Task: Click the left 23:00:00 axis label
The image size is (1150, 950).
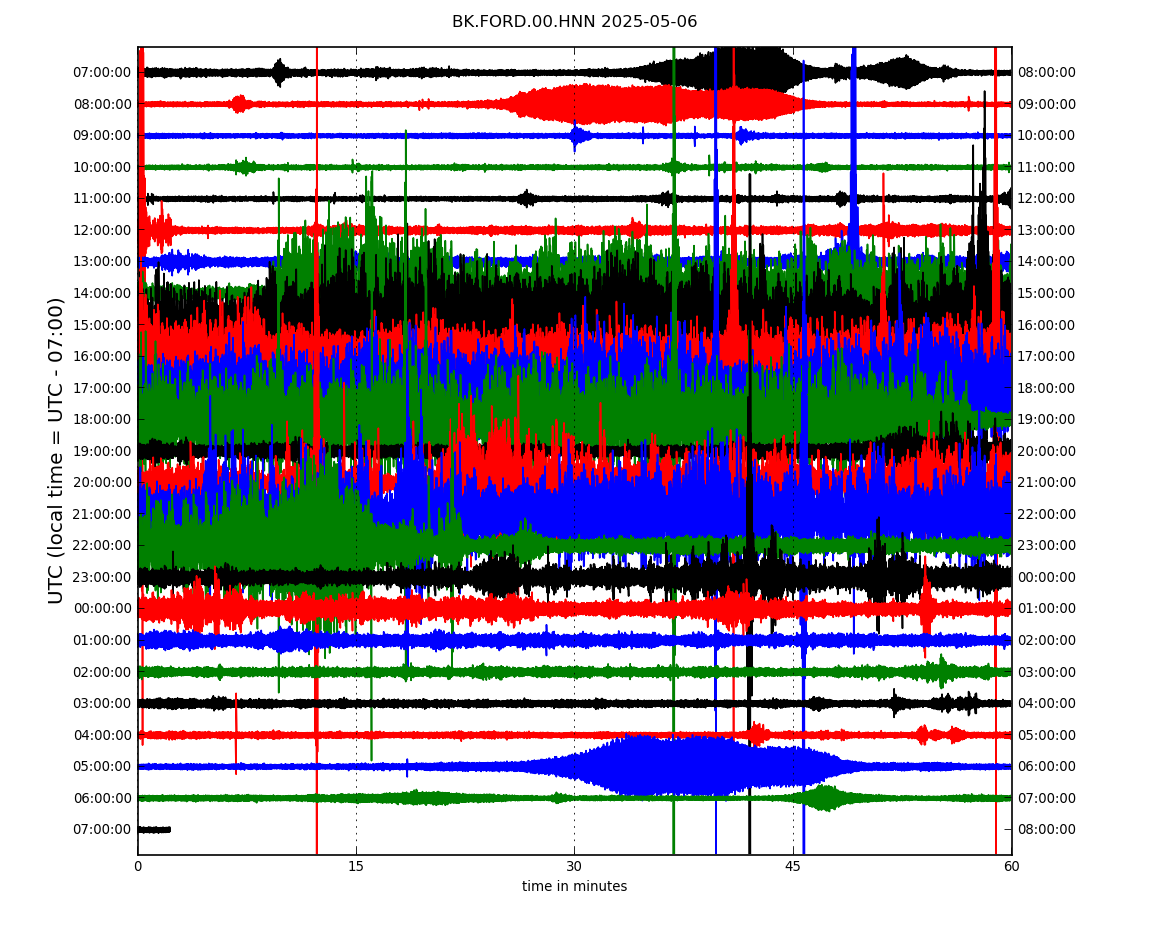Action: (x=102, y=577)
